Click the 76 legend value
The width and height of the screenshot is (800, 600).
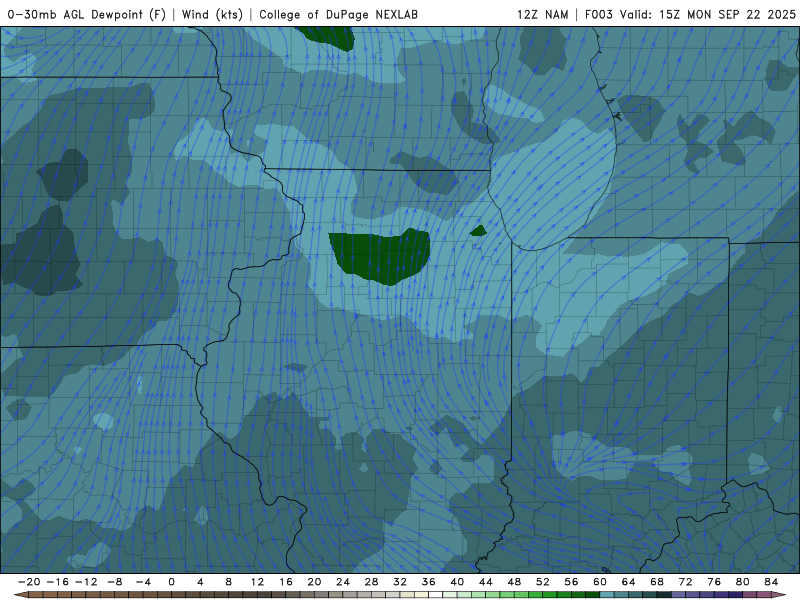(x=714, y=582)
